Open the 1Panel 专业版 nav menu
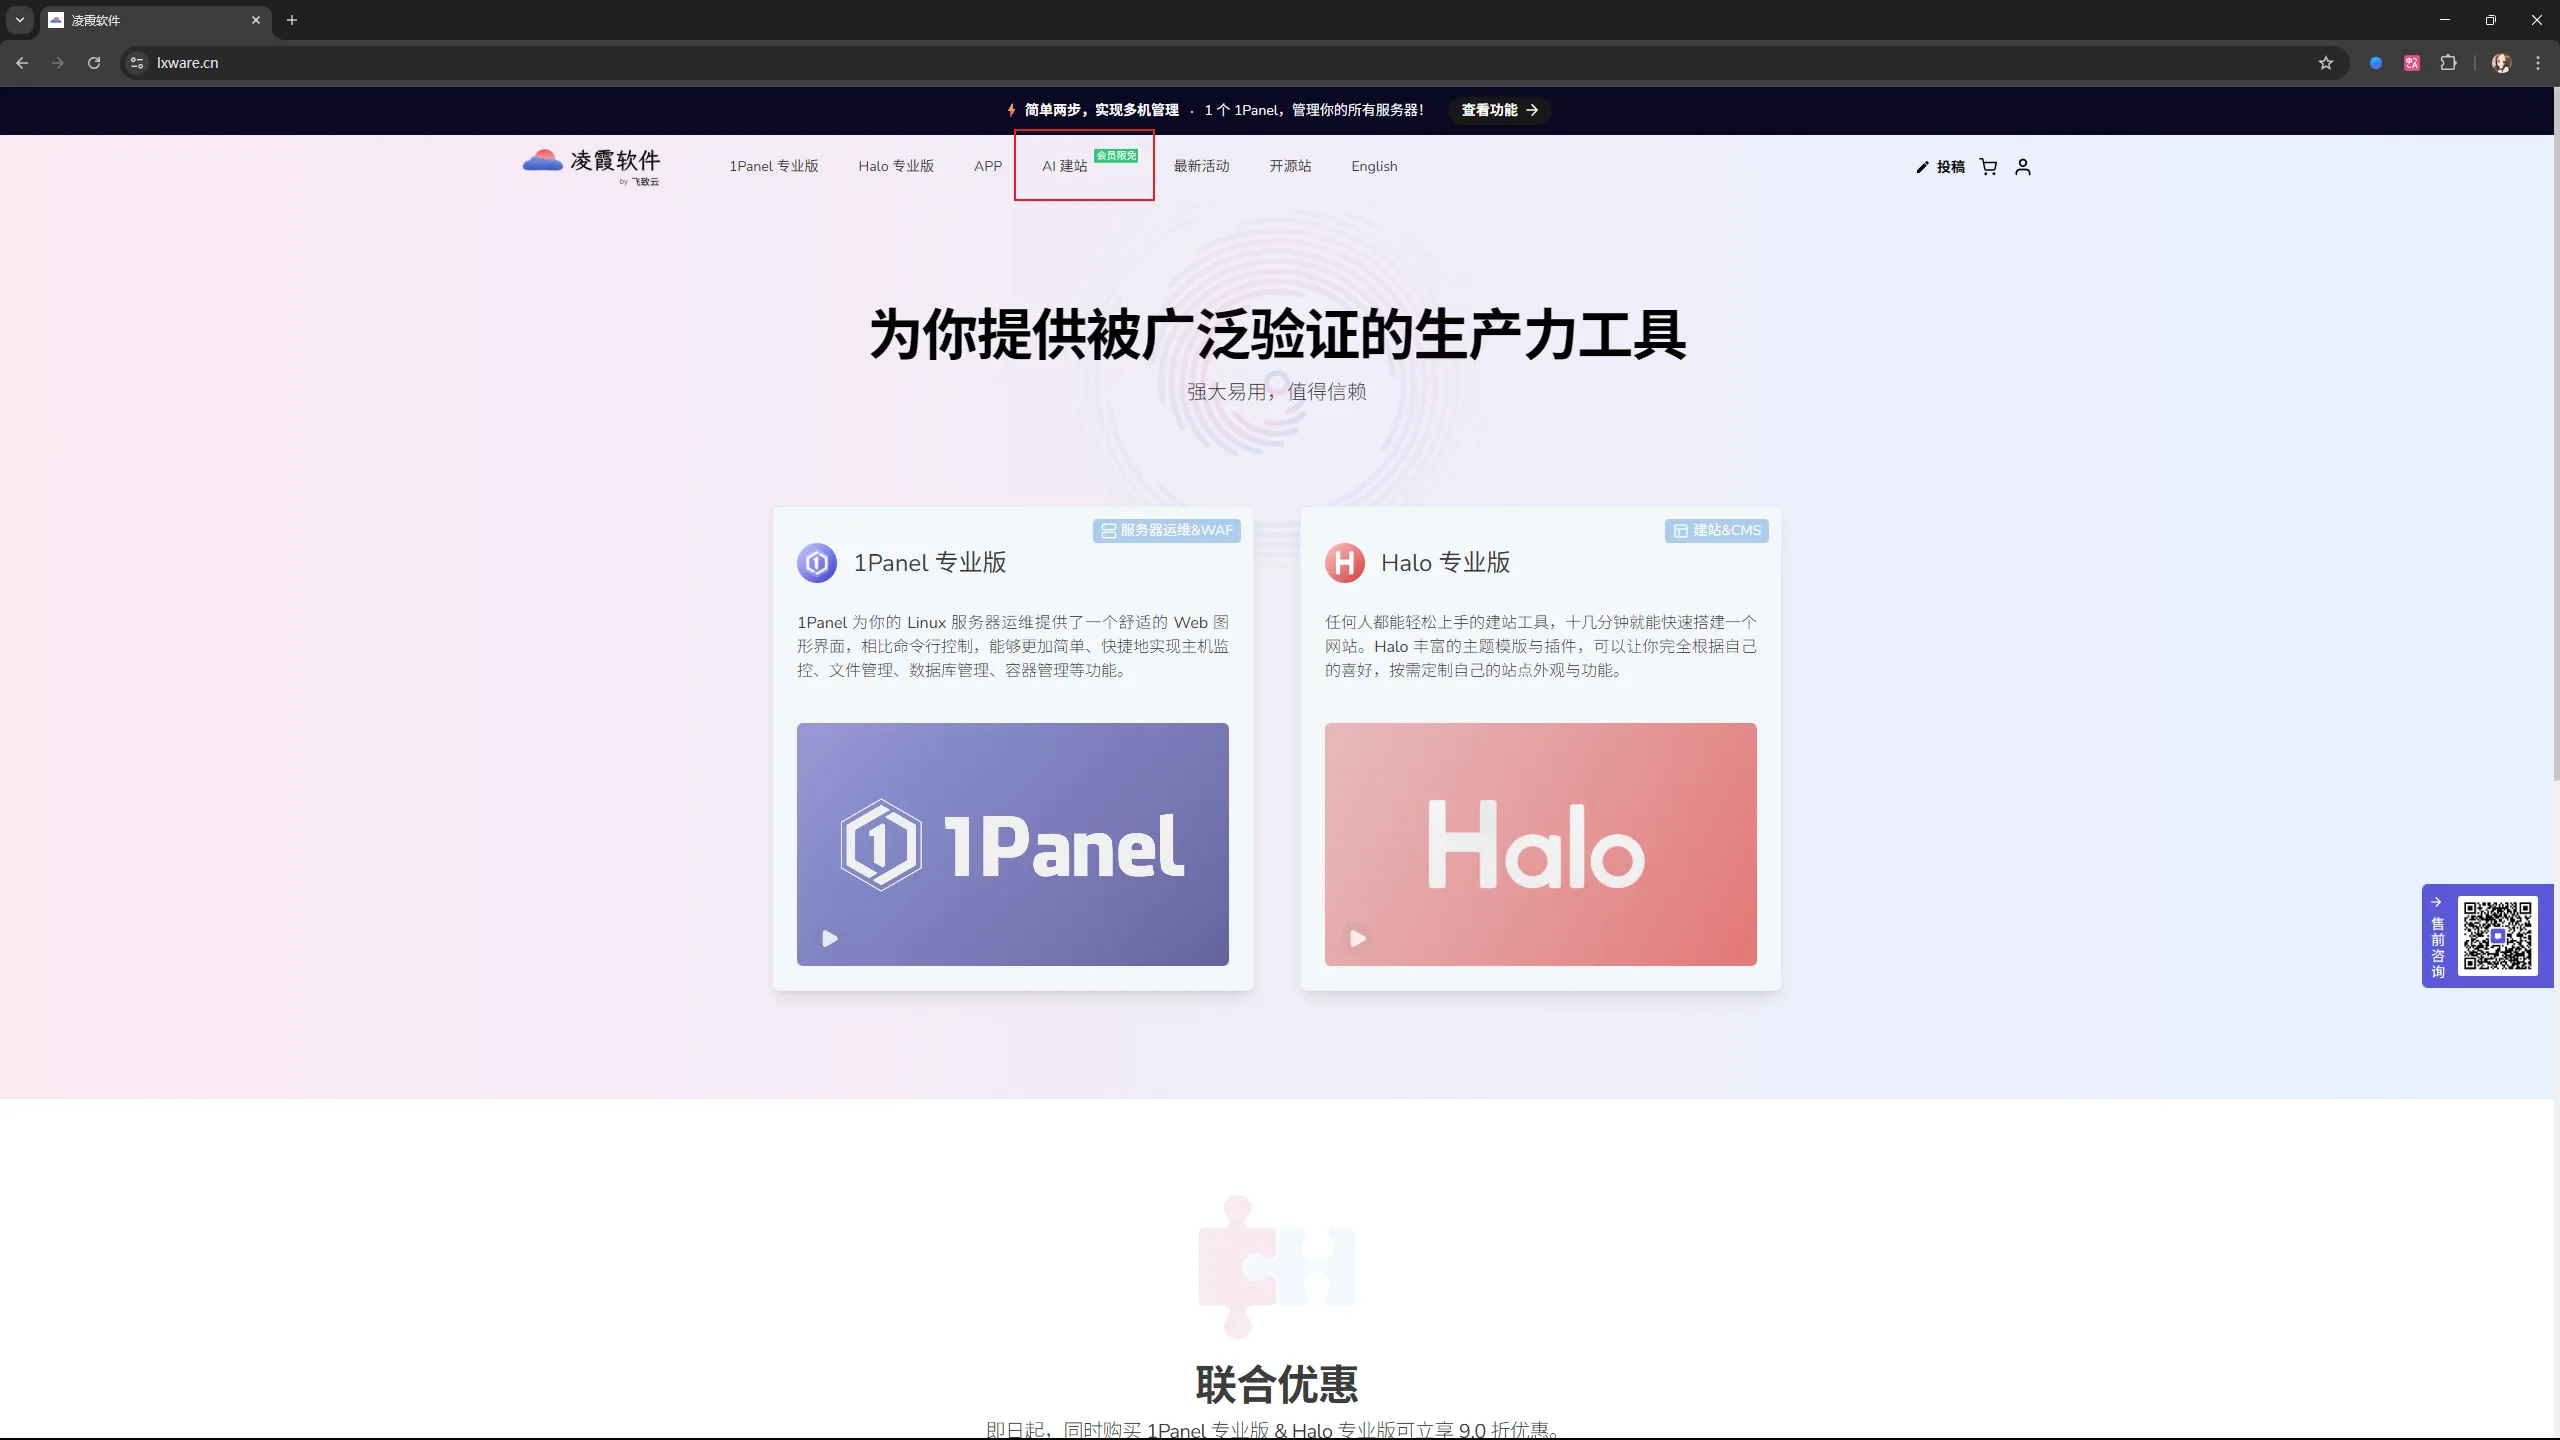Viewport: 2560px width, 1440px height. [774, 166]
